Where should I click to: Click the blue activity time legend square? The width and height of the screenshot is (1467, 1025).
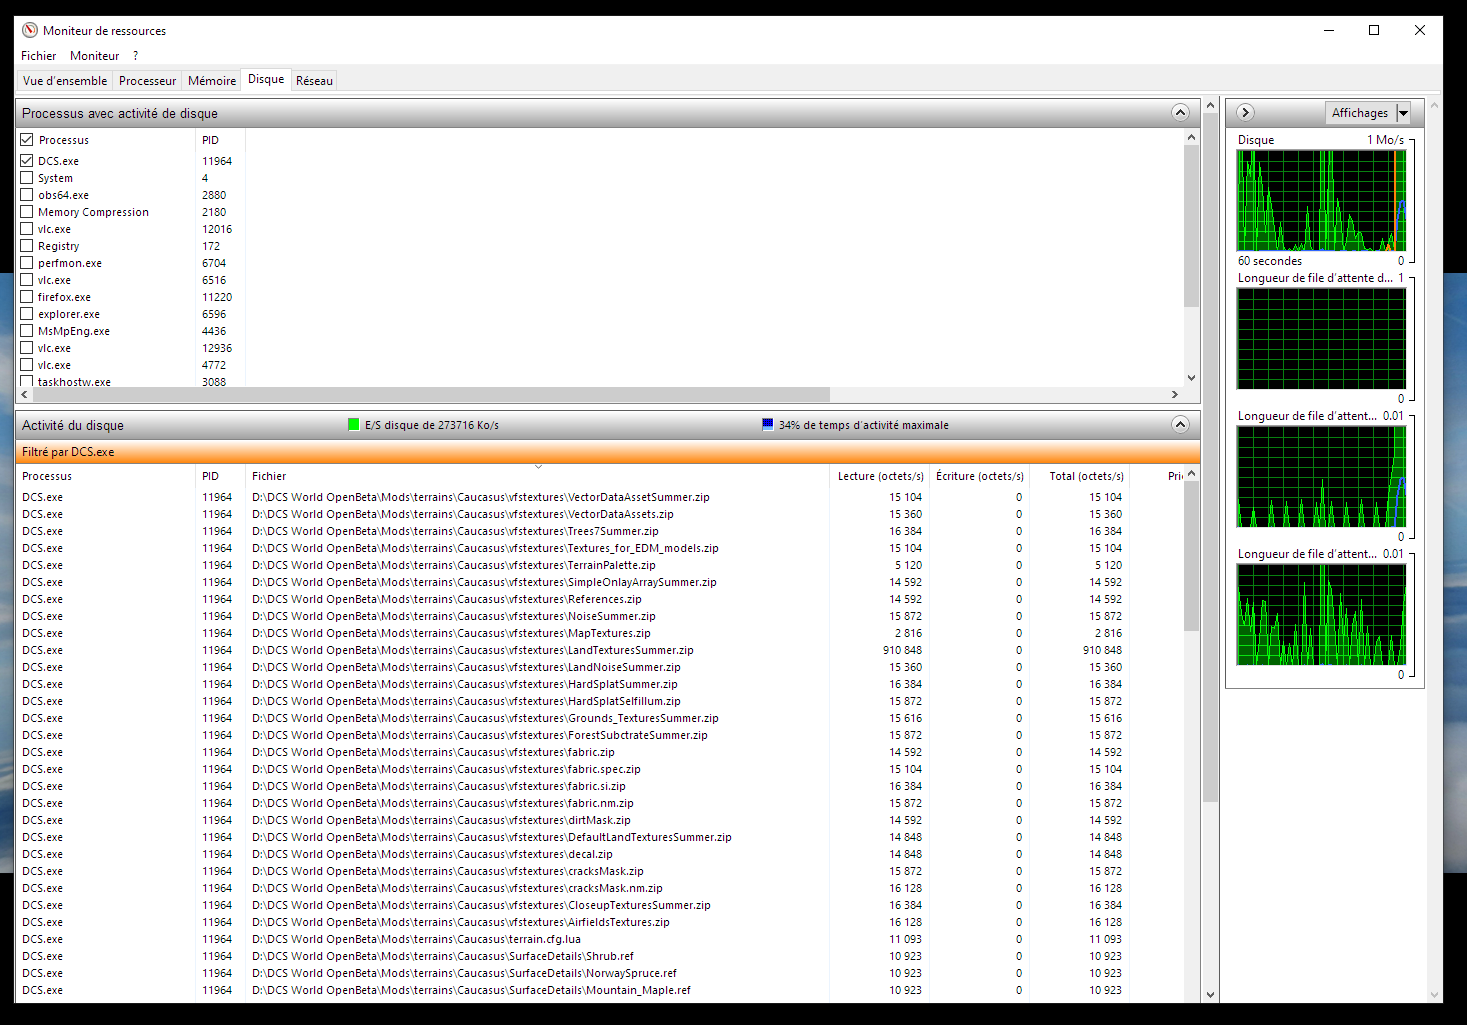[767, 424]
